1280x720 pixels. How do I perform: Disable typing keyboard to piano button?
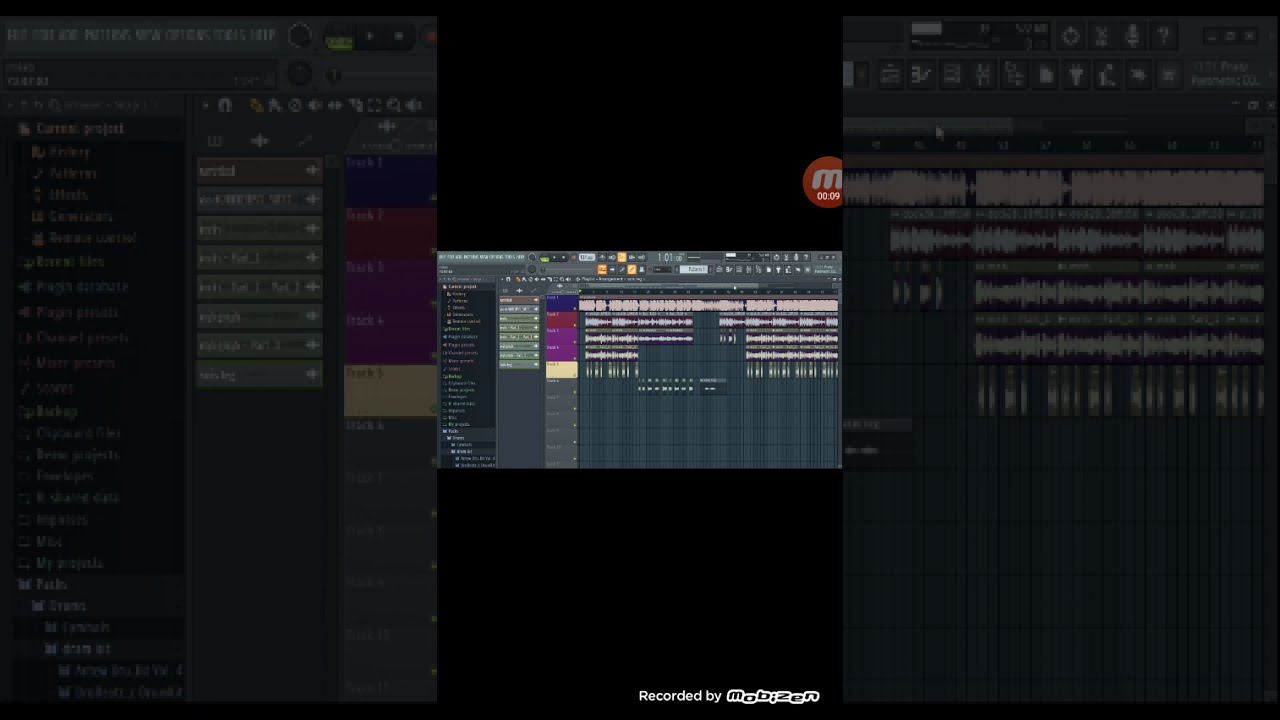click(602, 269)
